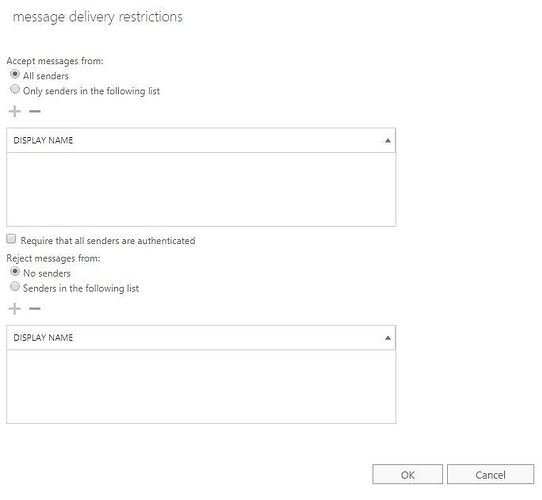This screenshot has height=500, width=542.
Task: Discard changes with Cancel button
Action: [490, 474]
